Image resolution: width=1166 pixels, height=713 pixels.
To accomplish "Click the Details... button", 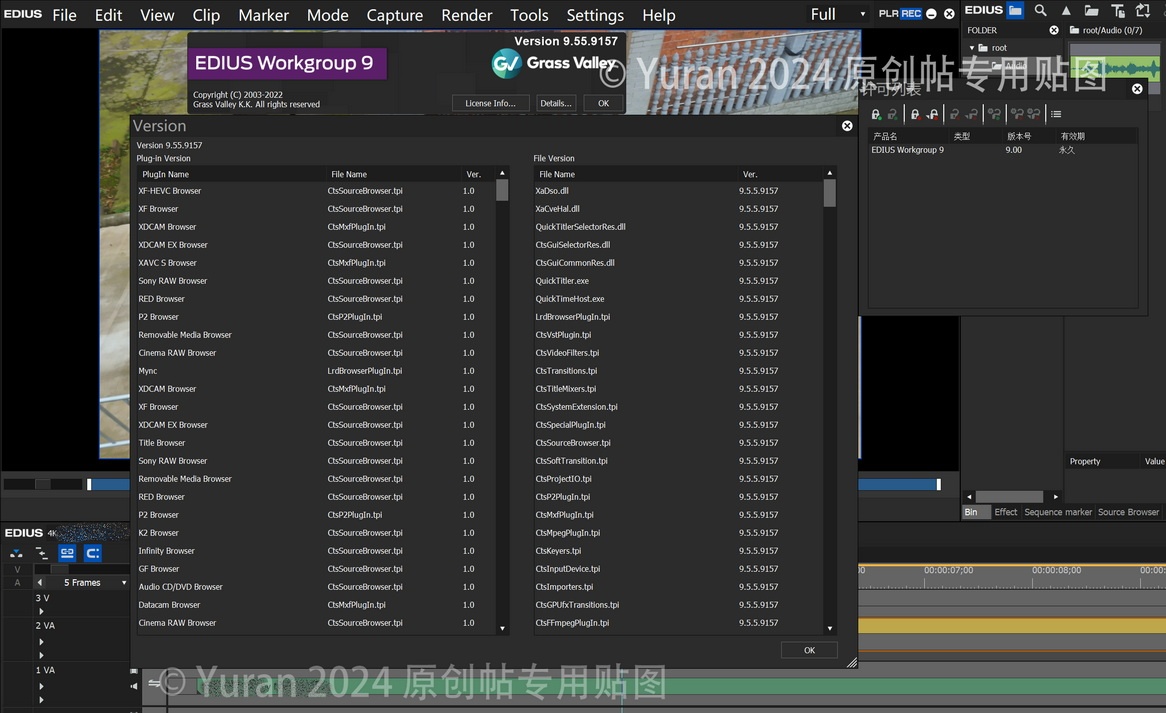I will pyautogui.click(x=555, y=103).
